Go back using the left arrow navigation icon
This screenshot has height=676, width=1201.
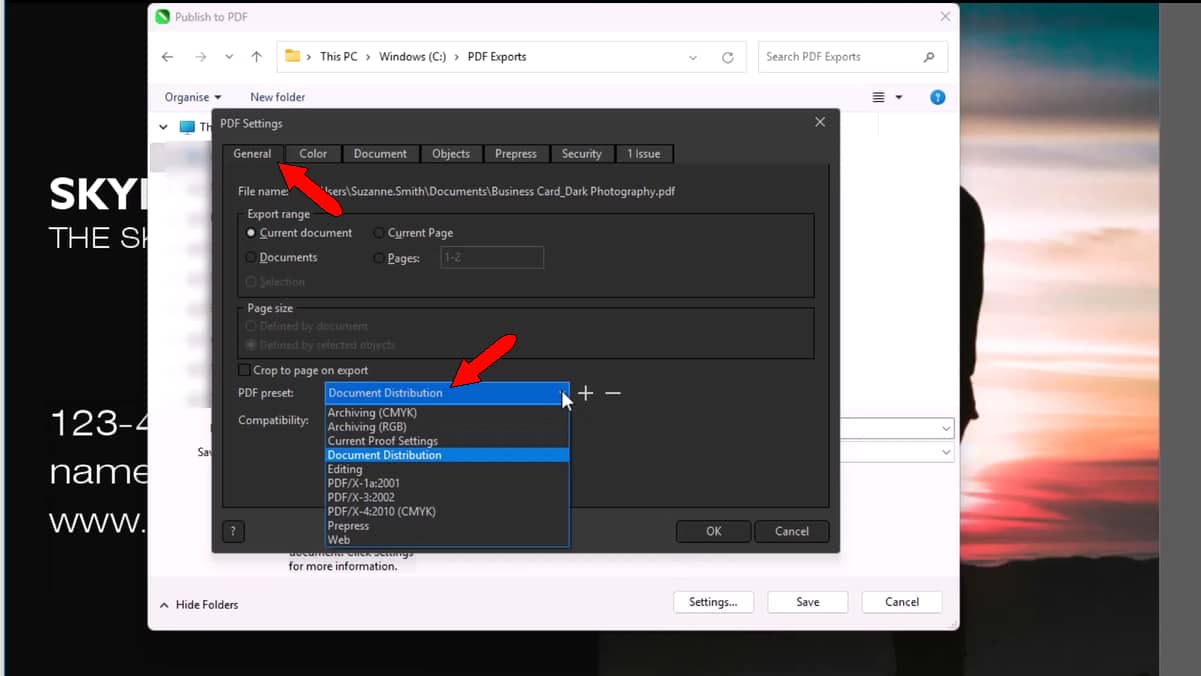pos(167,57)
